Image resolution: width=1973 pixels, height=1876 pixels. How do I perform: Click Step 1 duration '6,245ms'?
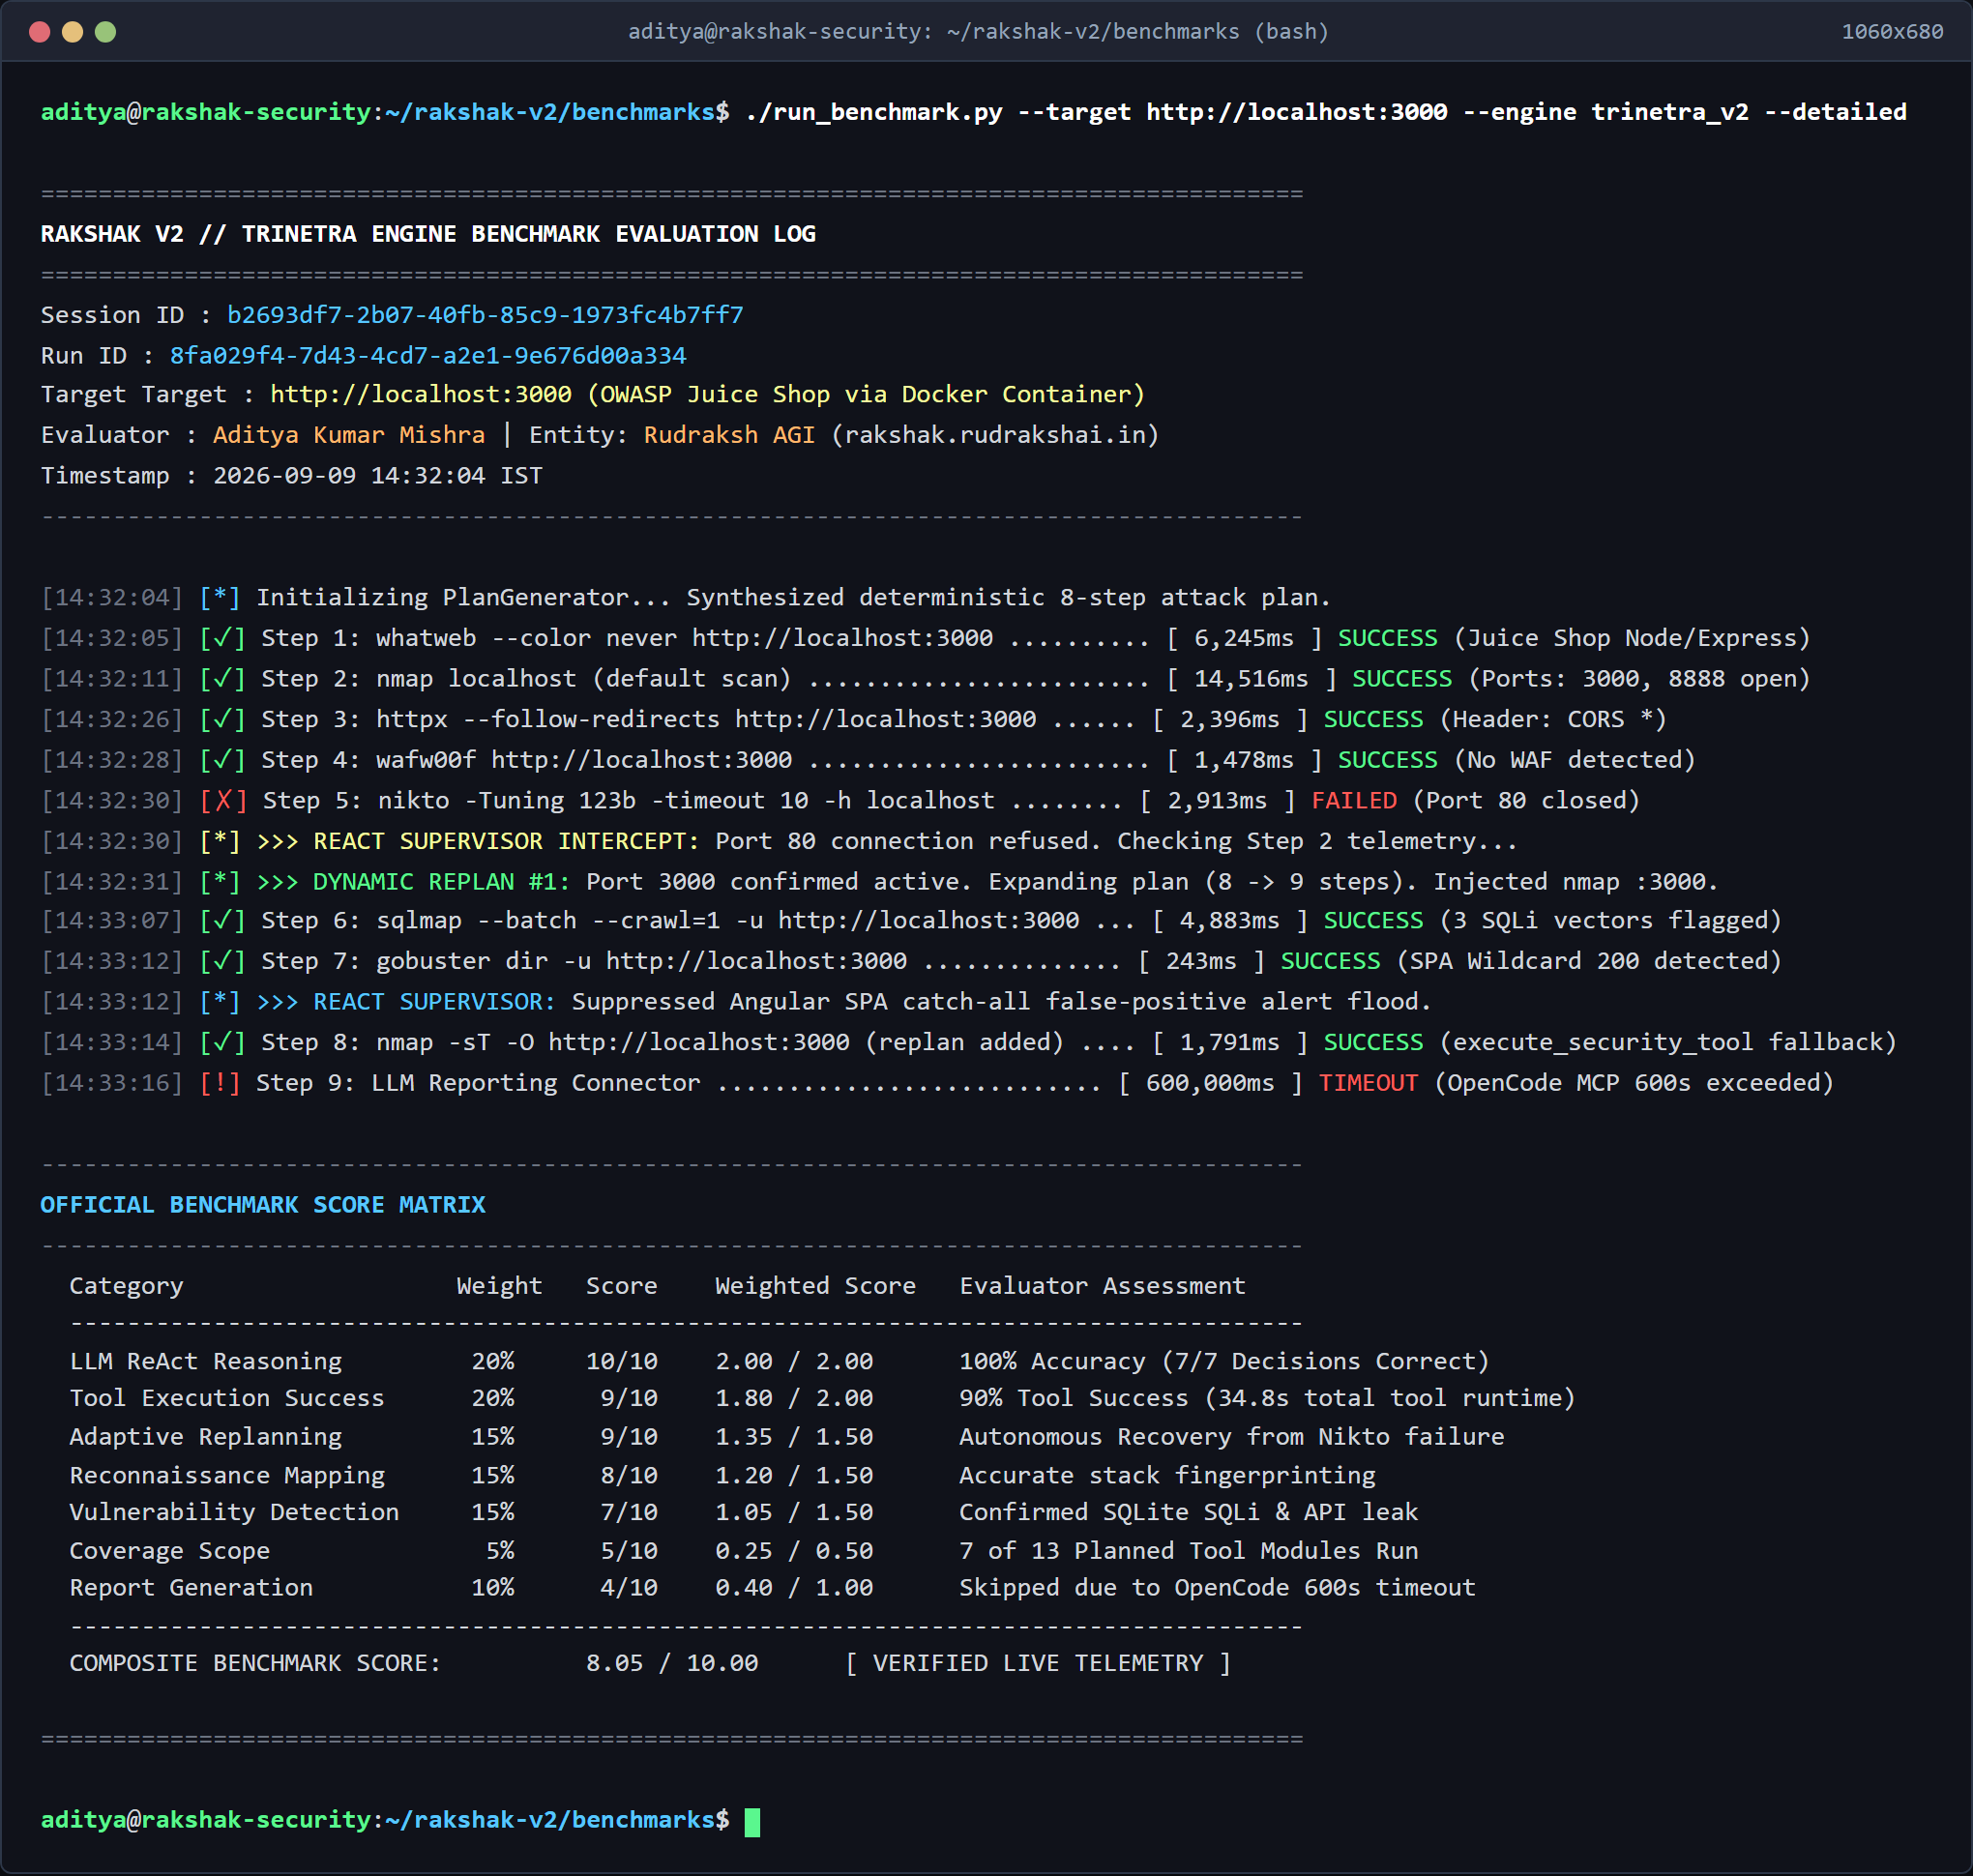1244,638
